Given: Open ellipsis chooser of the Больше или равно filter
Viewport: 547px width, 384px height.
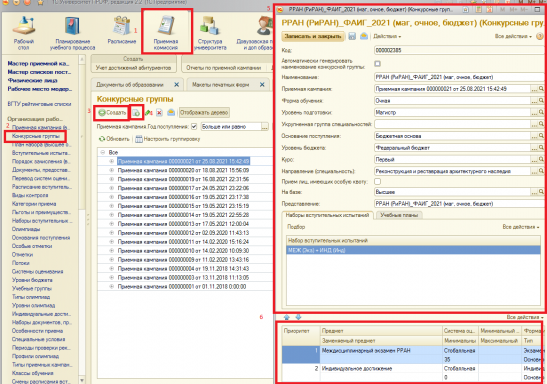Looking at the screenshot, I should coord(265,127).
